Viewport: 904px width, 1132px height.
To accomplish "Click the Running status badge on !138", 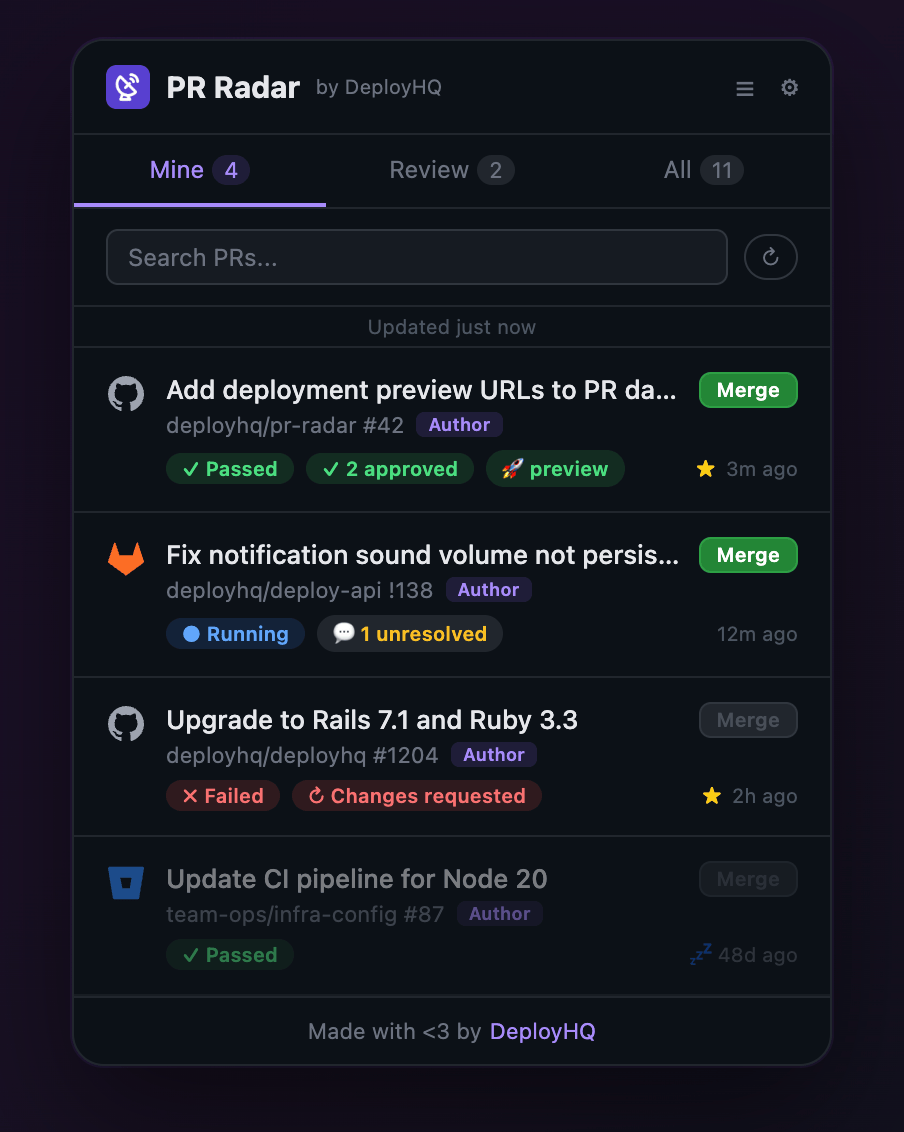I will click(x=235, y=634).
